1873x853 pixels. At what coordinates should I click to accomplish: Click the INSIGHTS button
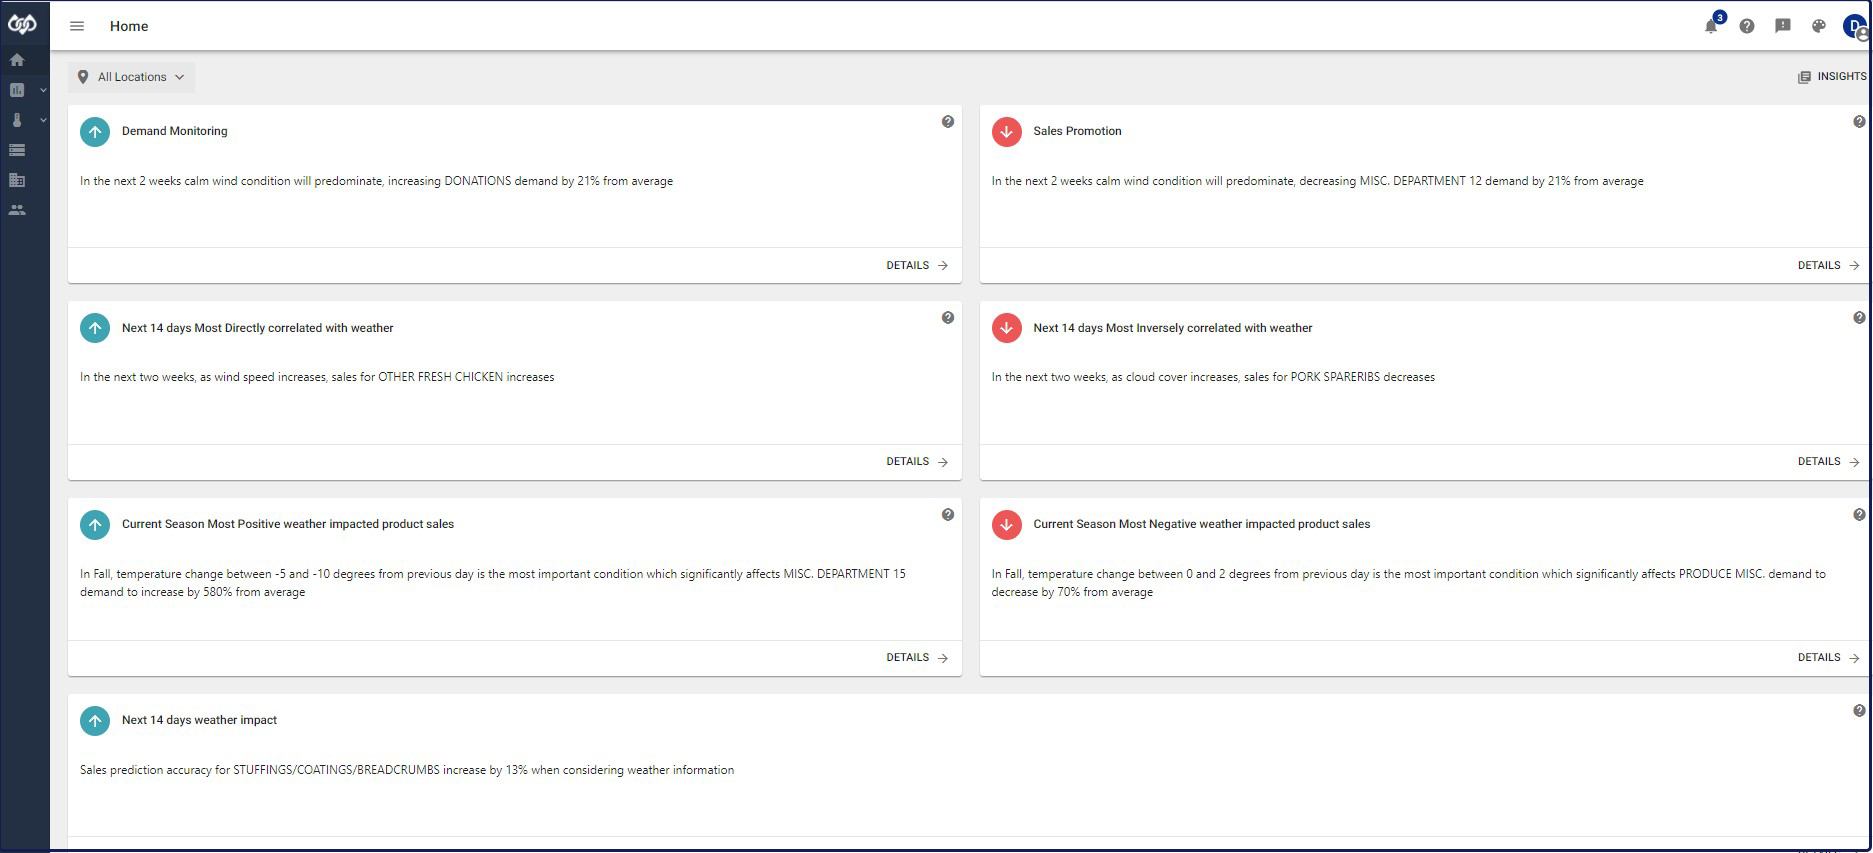tap(1832, 77)
